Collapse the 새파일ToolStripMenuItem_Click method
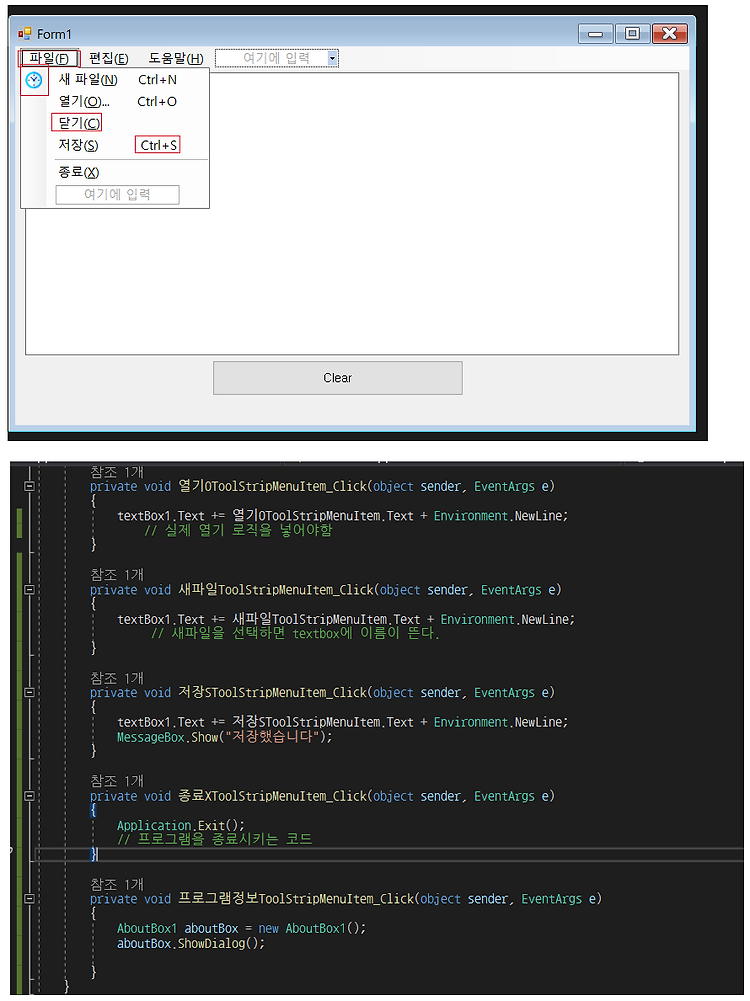 coord(29,590)
